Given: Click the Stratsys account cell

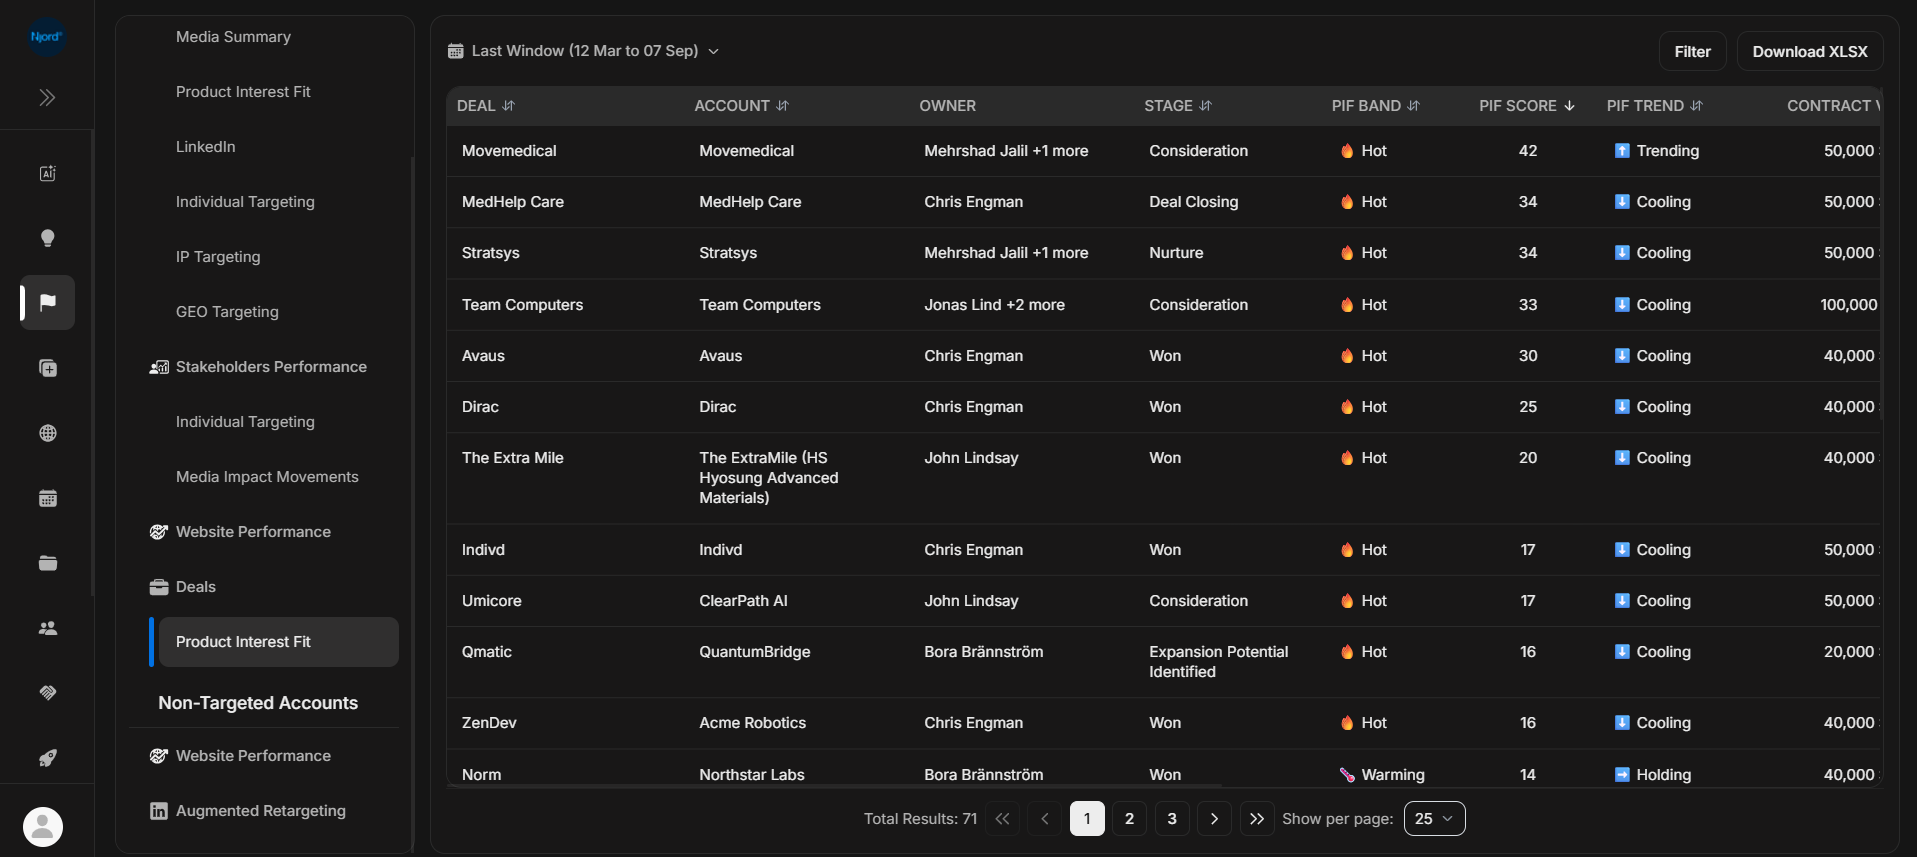Looking at the screenshot, I should point(728,253).
